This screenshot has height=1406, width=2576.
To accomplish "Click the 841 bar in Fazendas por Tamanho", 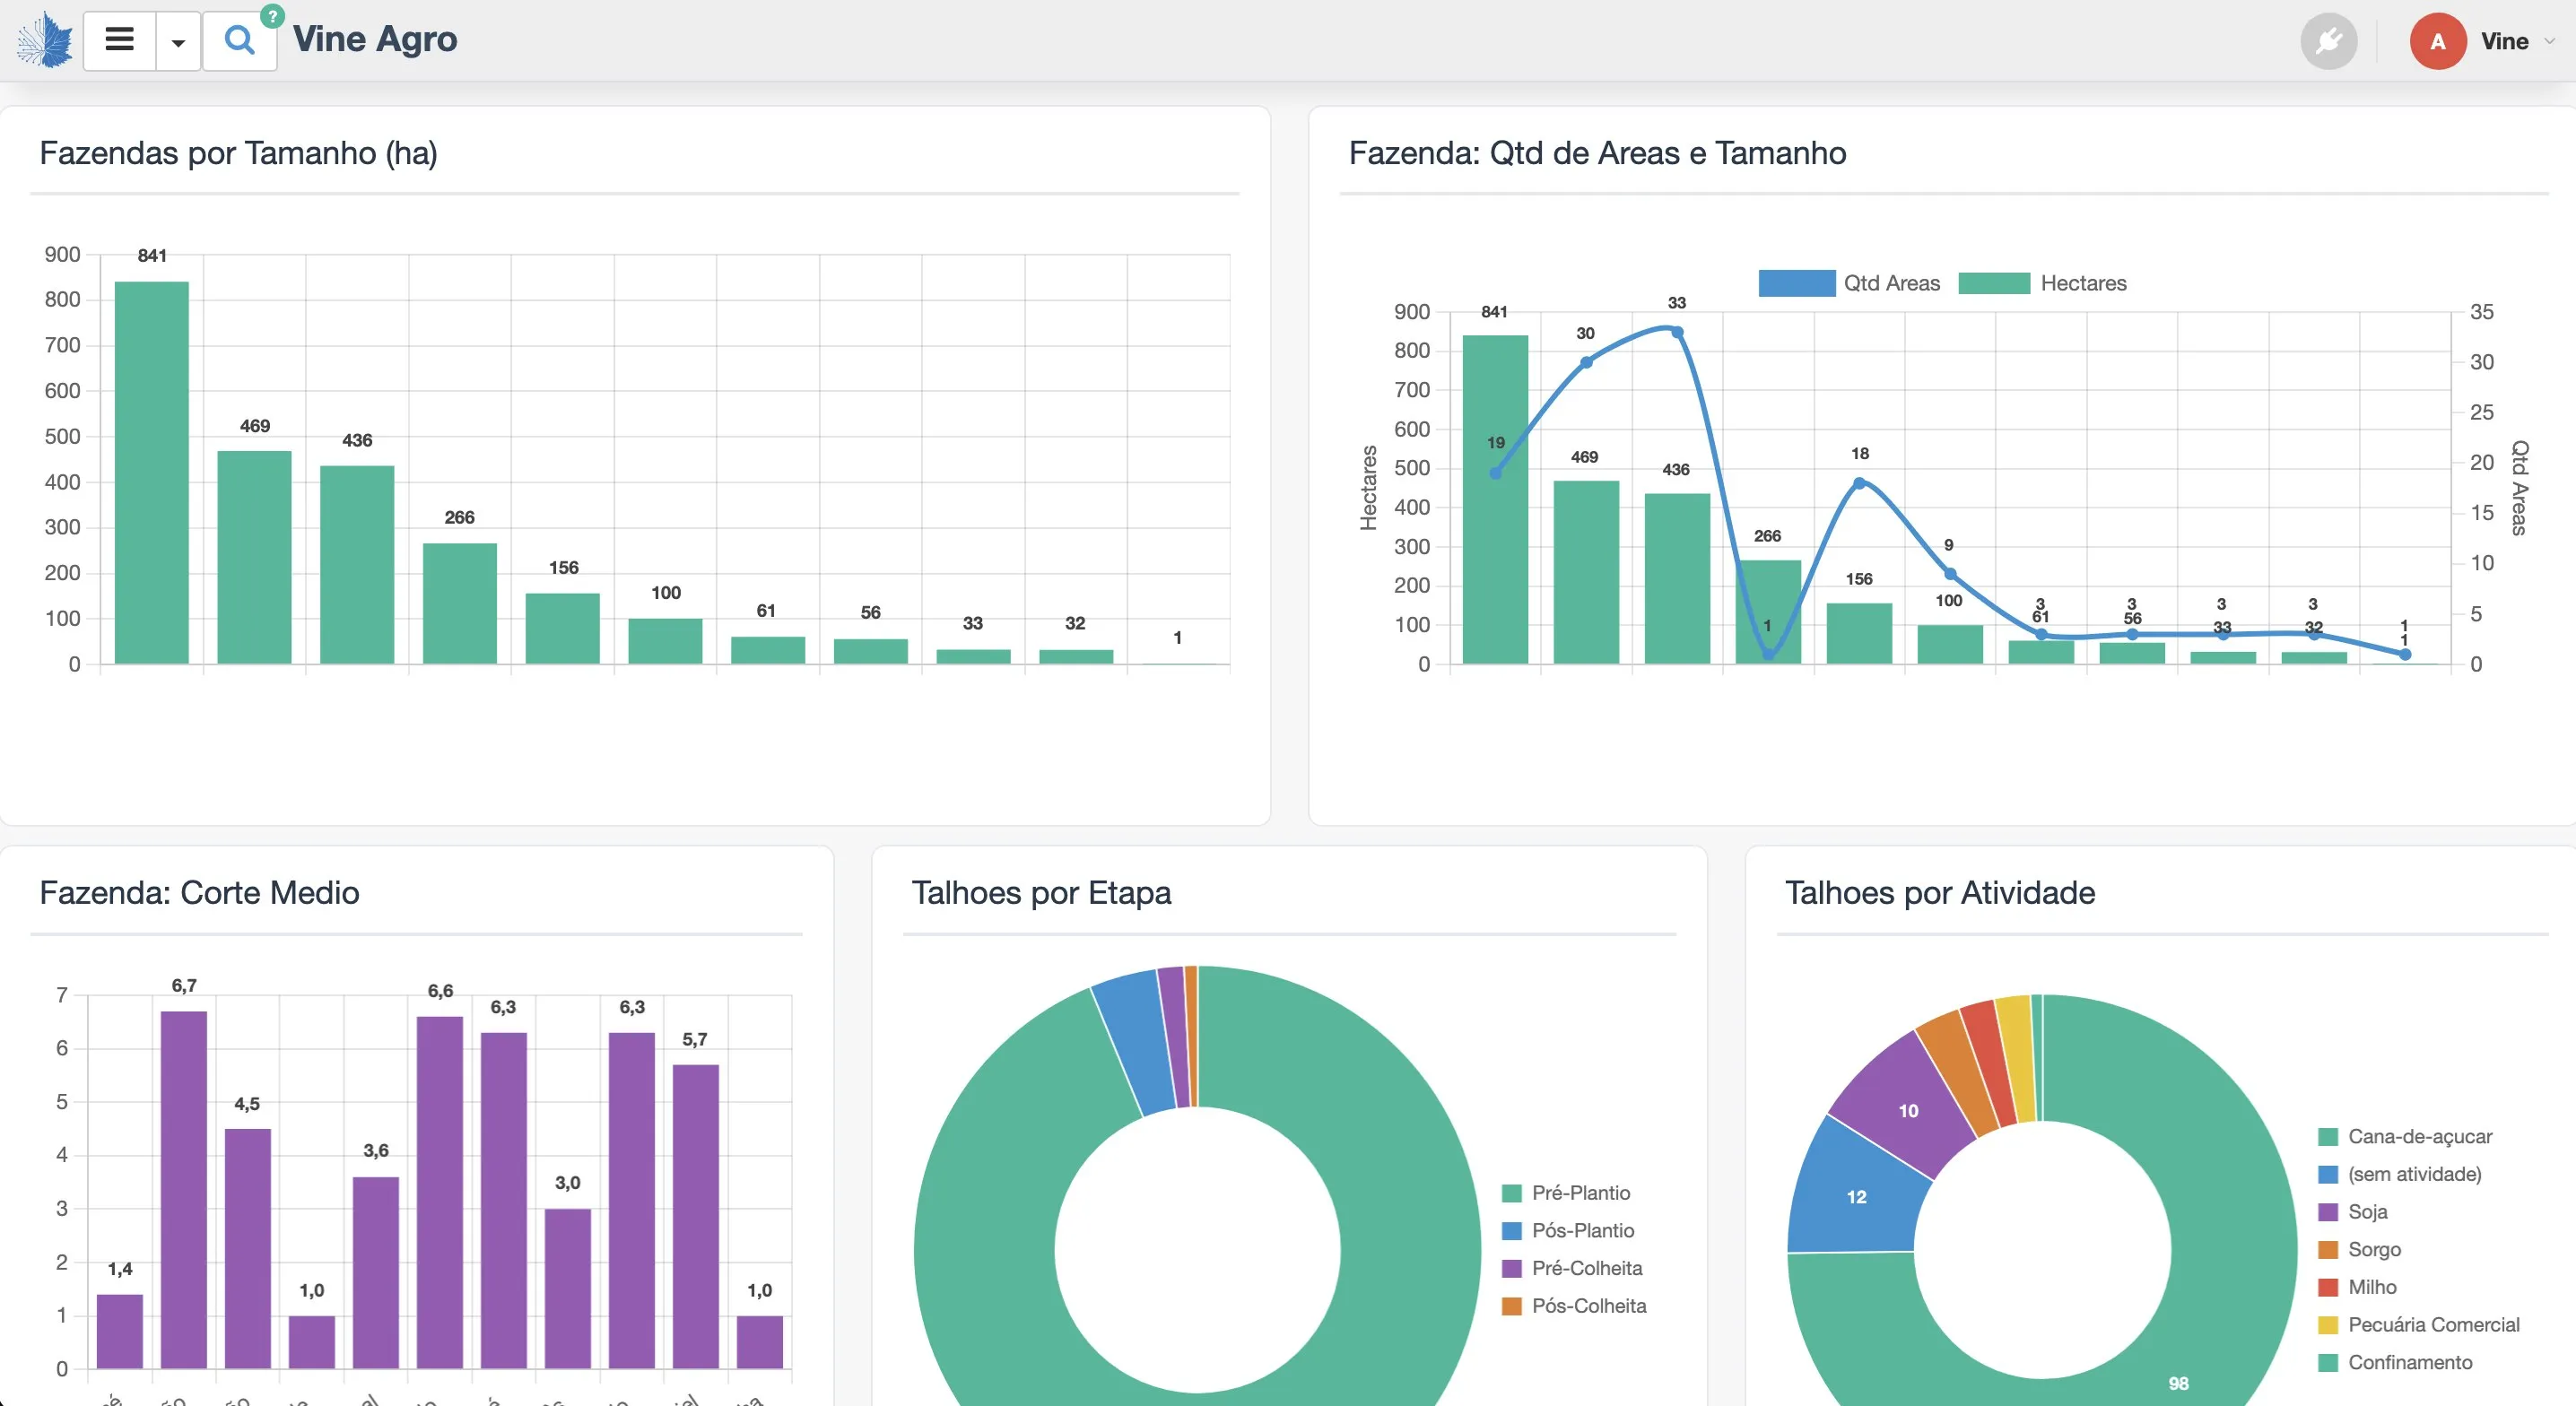I will pyautogui.click(x=152, y=473).
